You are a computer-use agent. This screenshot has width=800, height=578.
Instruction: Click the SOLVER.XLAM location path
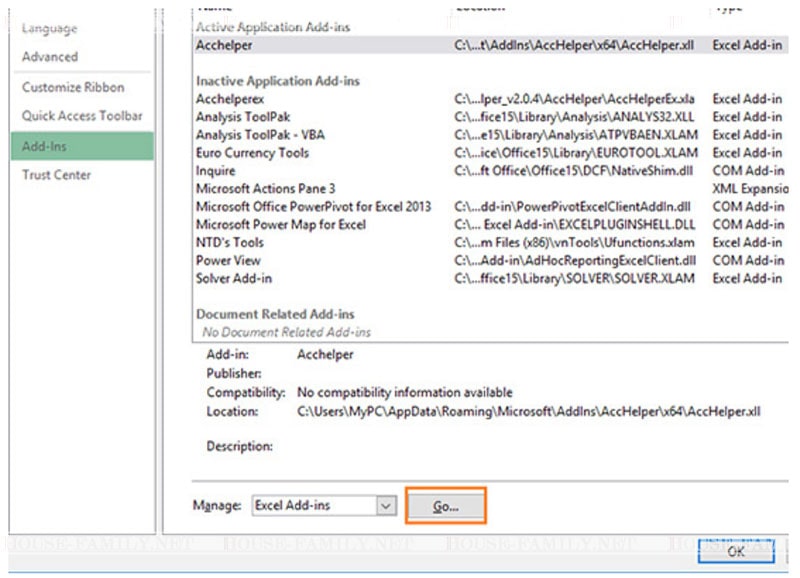coord(574,279)
